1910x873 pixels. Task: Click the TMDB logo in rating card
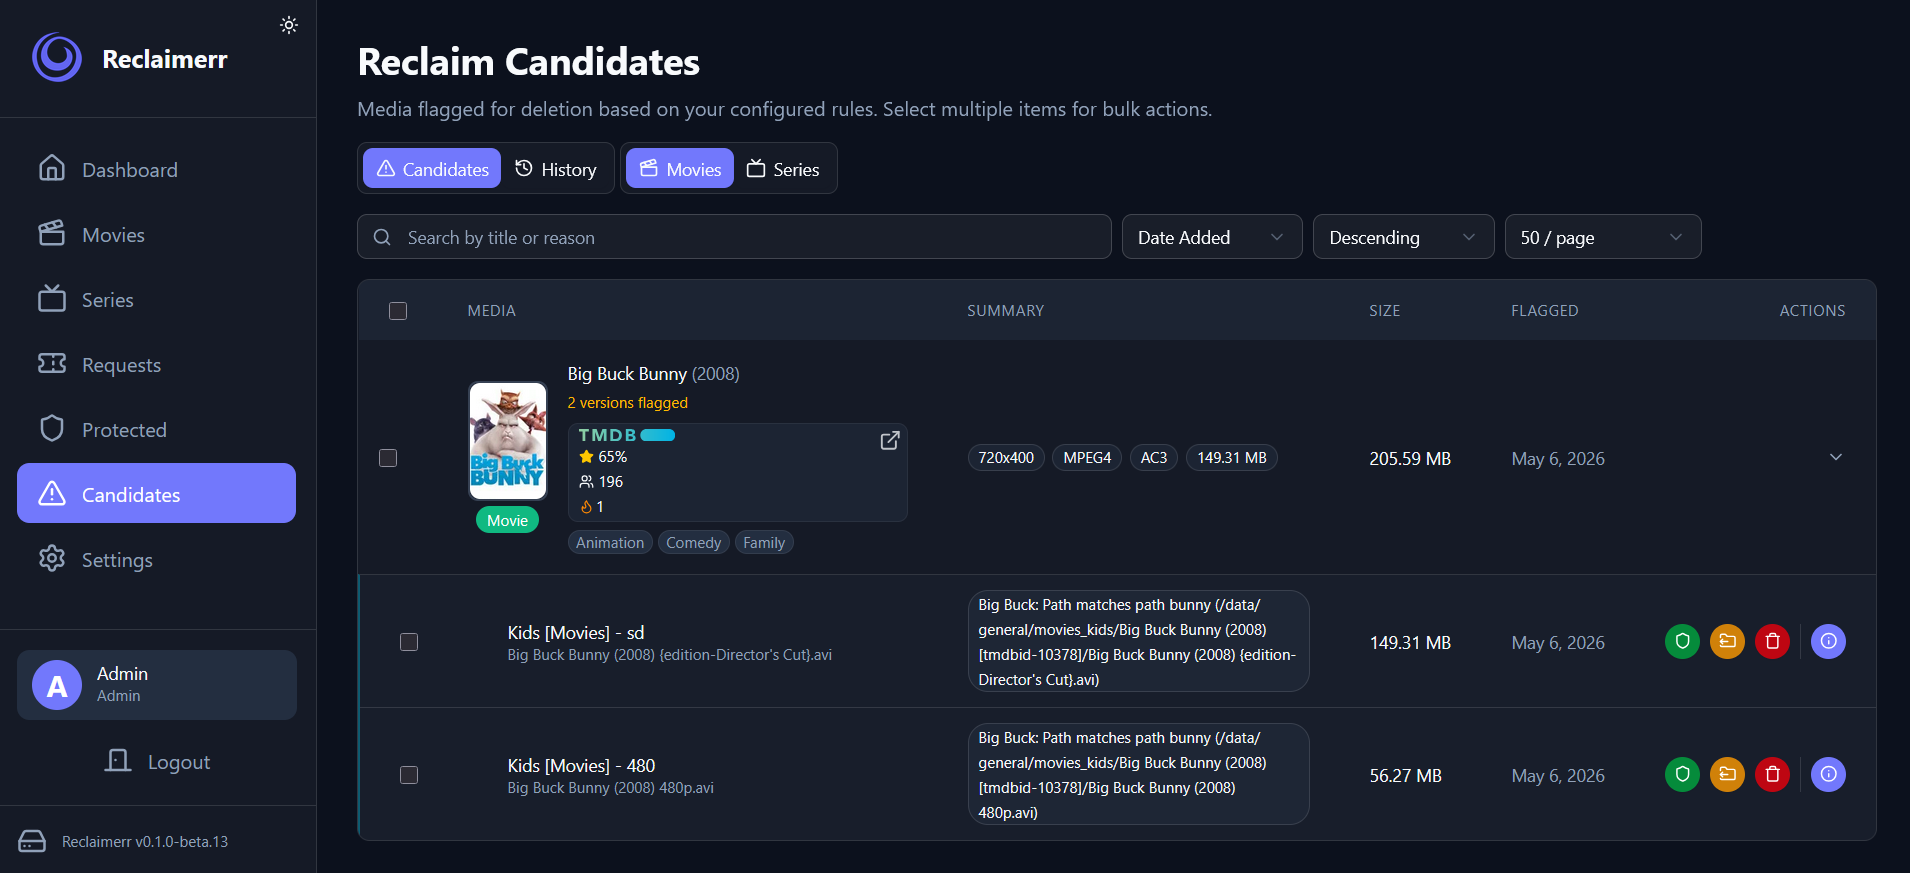pyautogui.click(x=627, y=435)
